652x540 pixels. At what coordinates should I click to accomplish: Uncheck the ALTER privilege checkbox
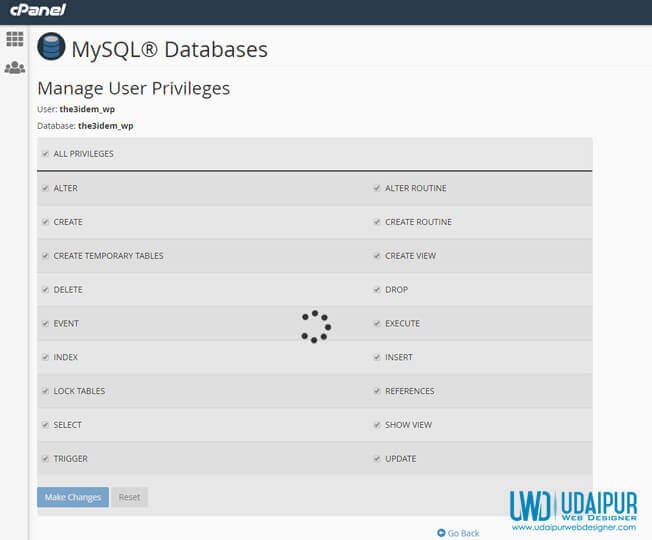pyautogui.click(x=45, y=188)
